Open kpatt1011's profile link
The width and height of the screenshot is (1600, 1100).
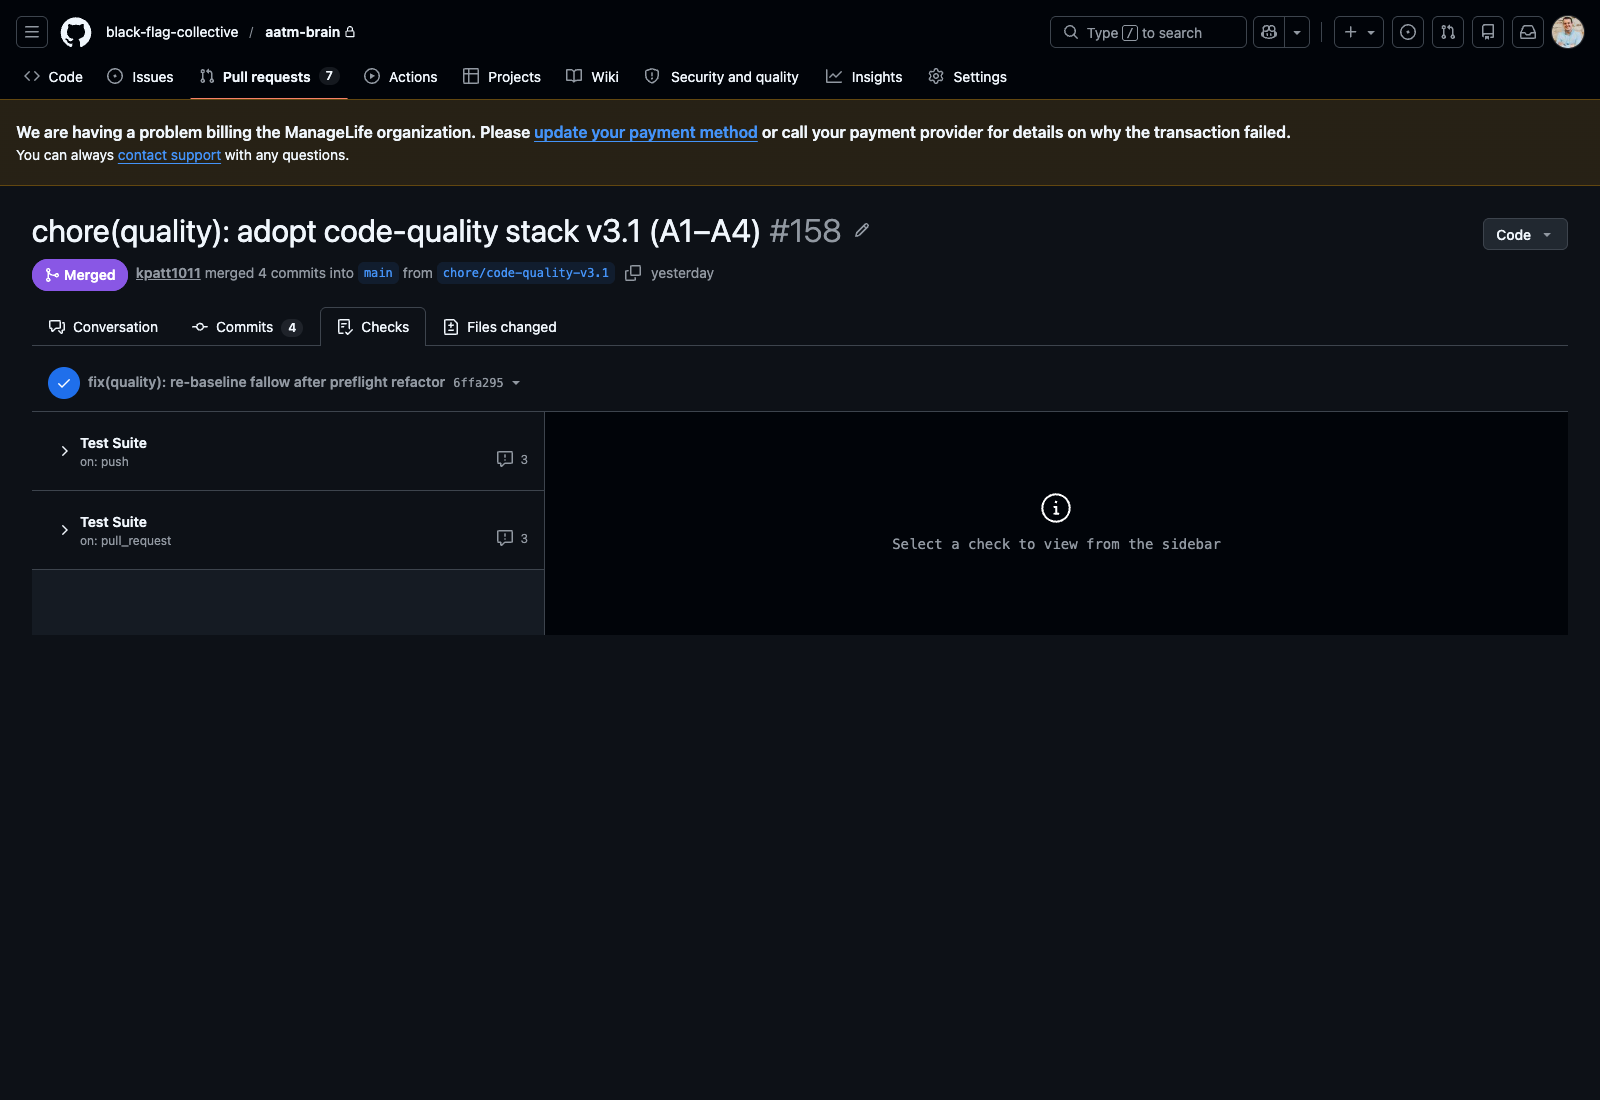click(x=168, y=272)
